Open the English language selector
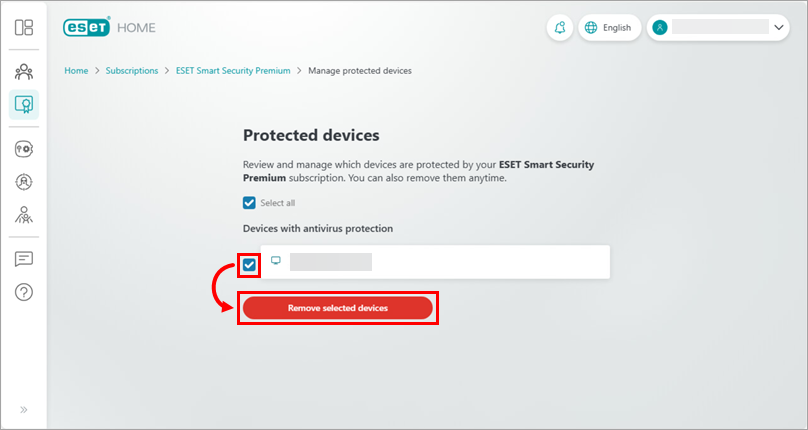 pyautogui.click(x=609, y=28)
